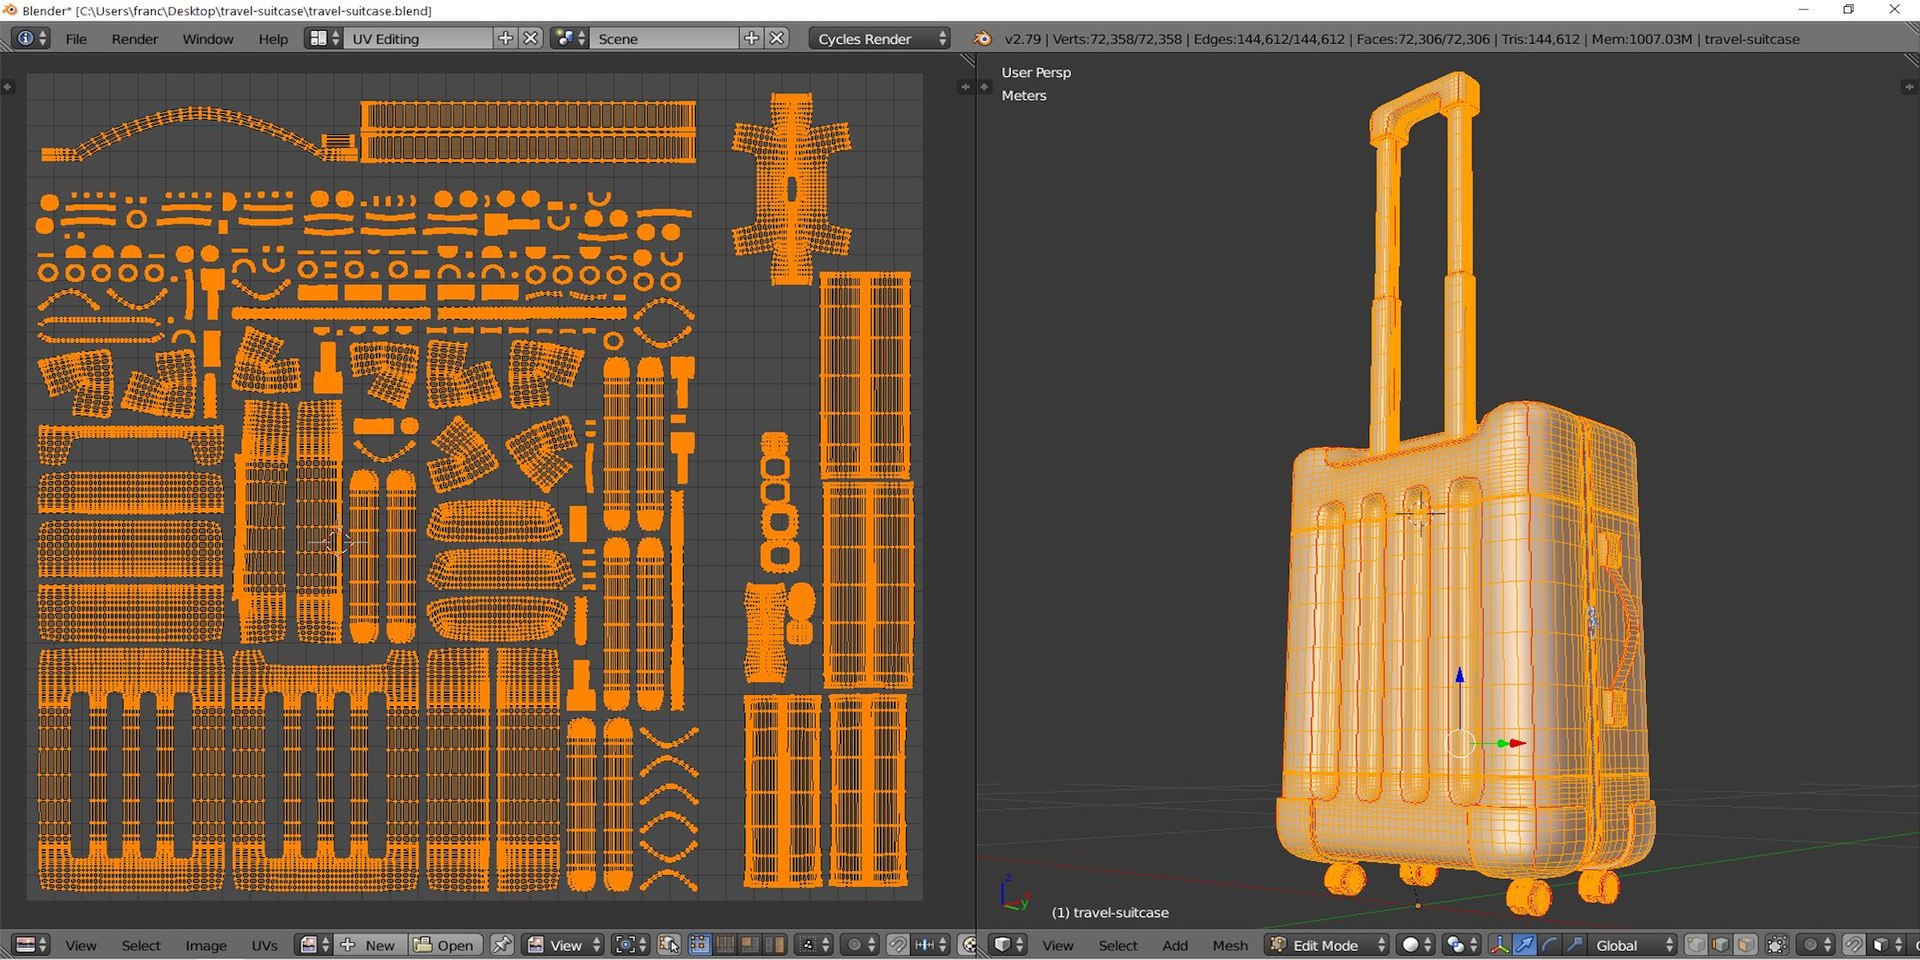Select UV vertex selection mode

700,944
